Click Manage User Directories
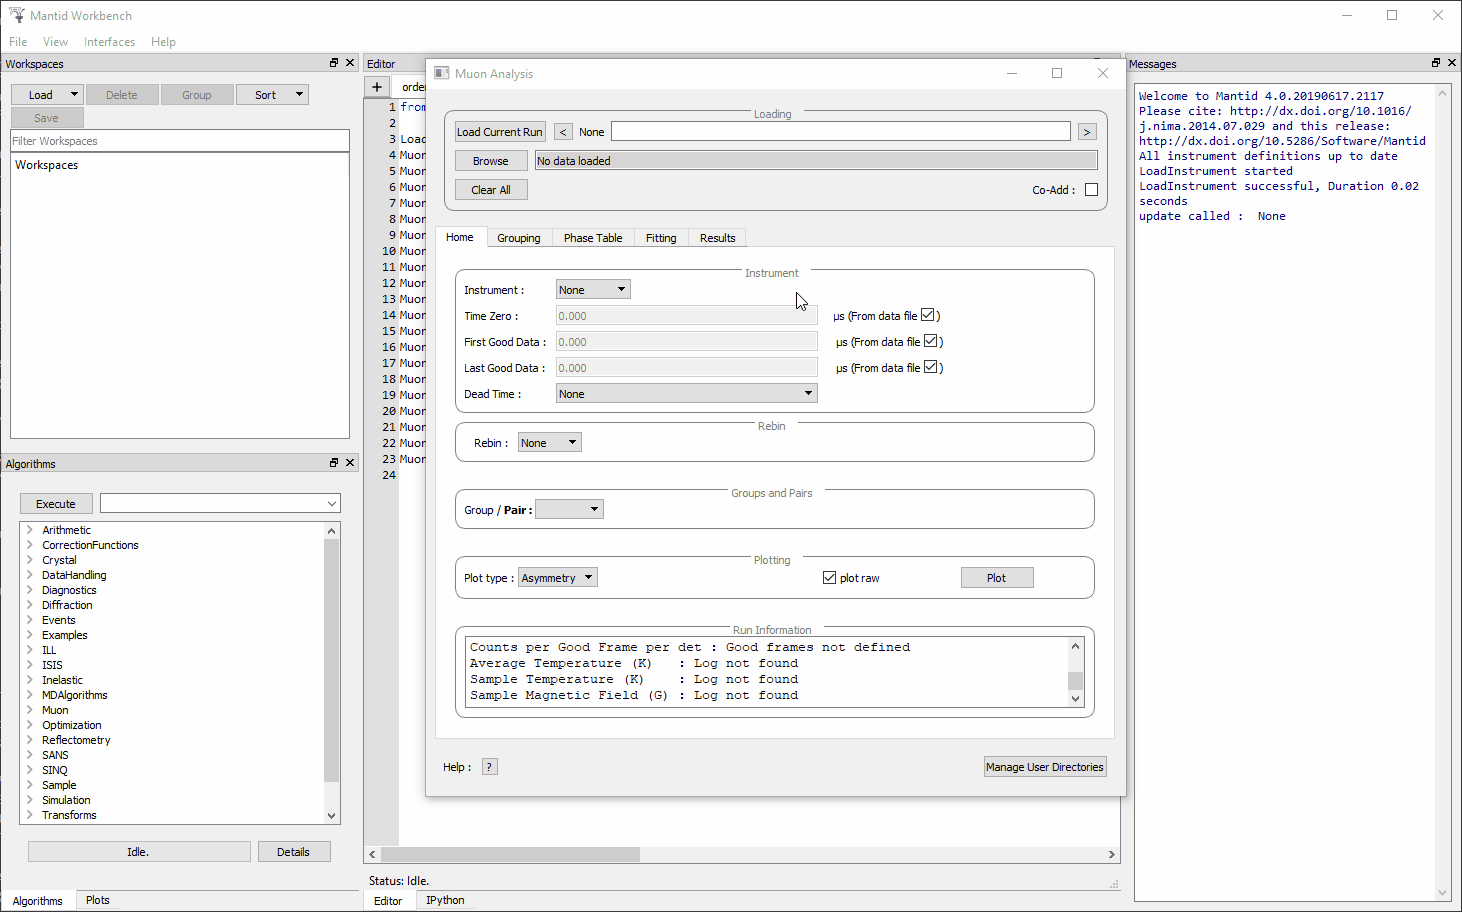 [1044, 766]
